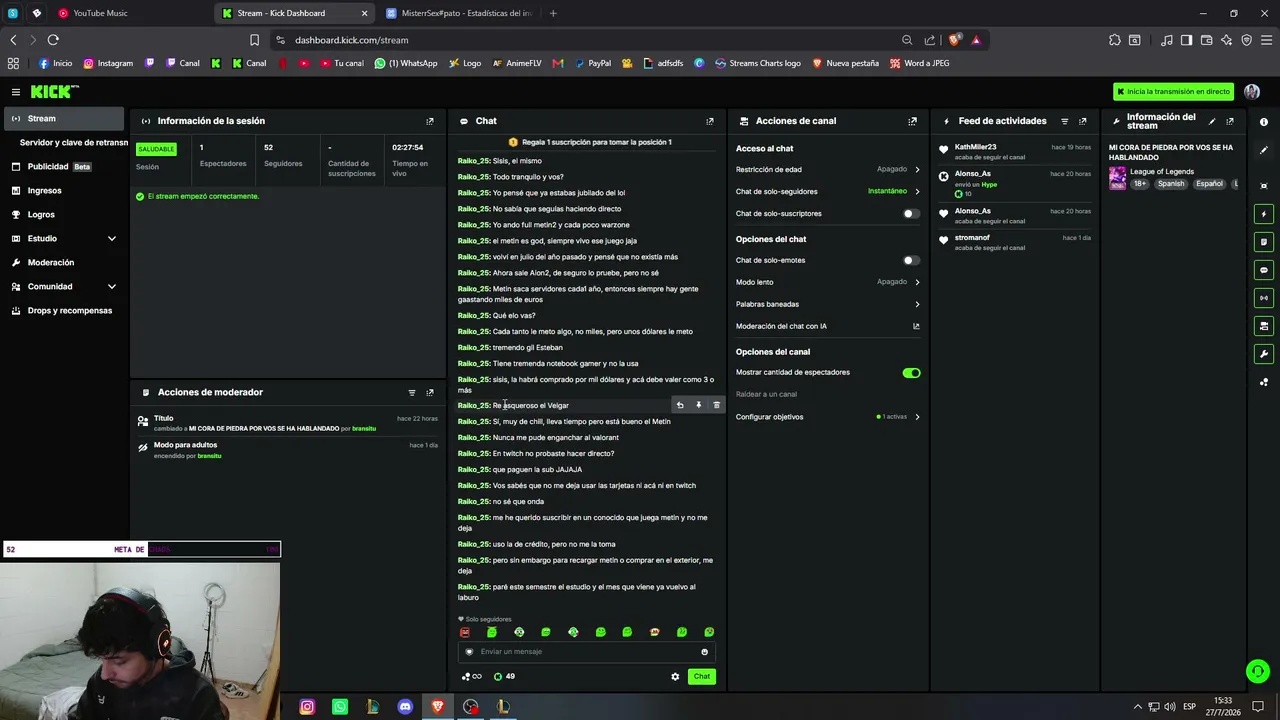Open Instagram from the taskbar
This screenshot has height=720, width=1280.
pos(307,707)
